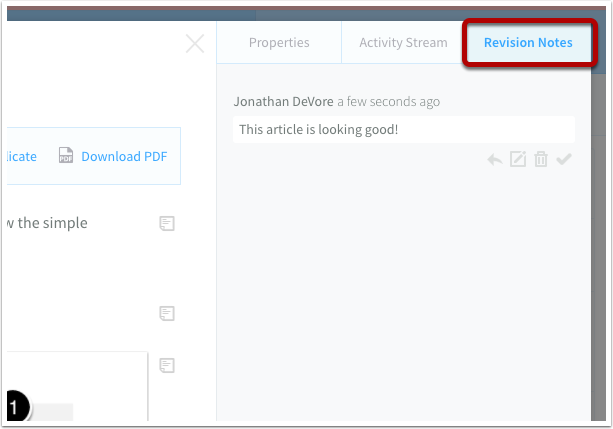Delete the revision note with trash icon
613x429 pixels.
pos(541,159)
